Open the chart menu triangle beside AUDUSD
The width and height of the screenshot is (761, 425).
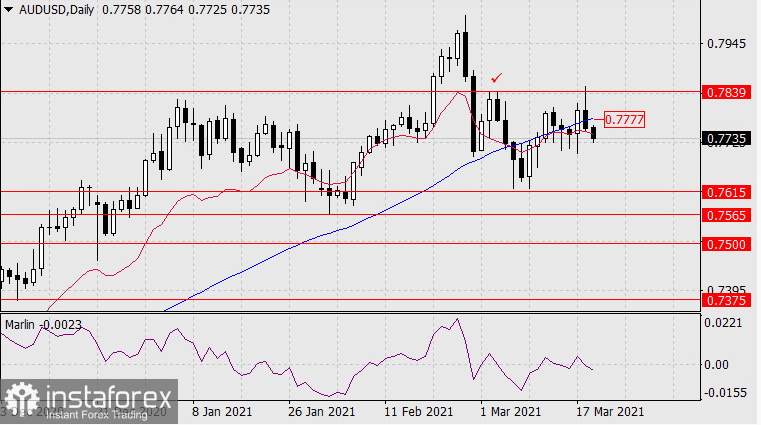9,10
